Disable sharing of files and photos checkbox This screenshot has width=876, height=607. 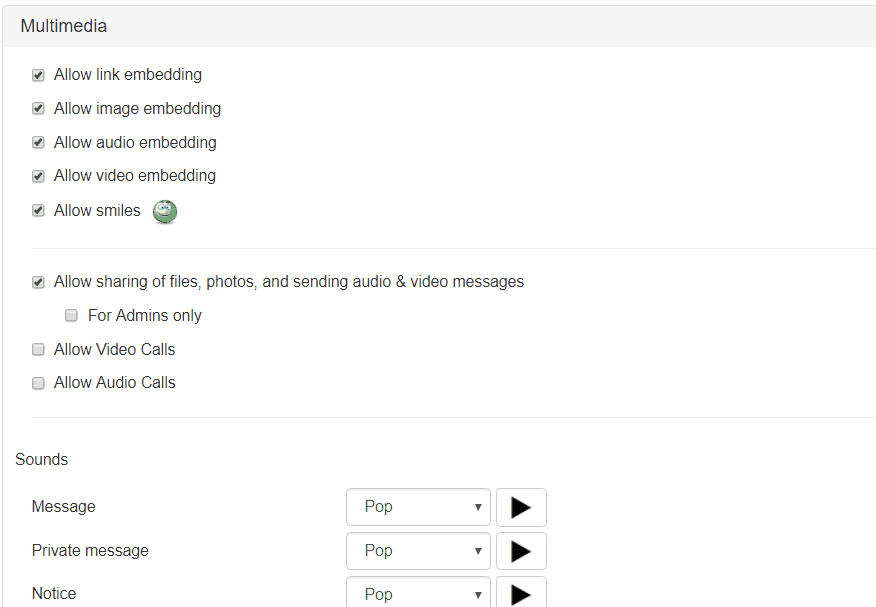pyautogui.click(x=38, y=282)
